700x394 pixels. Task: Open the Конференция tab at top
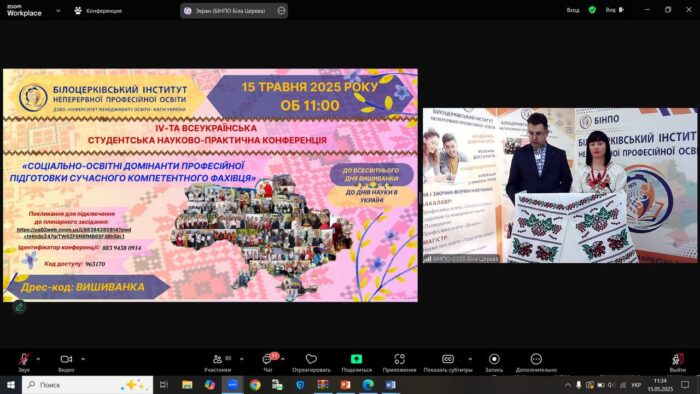pyautogui.click(x=98, y=11)
